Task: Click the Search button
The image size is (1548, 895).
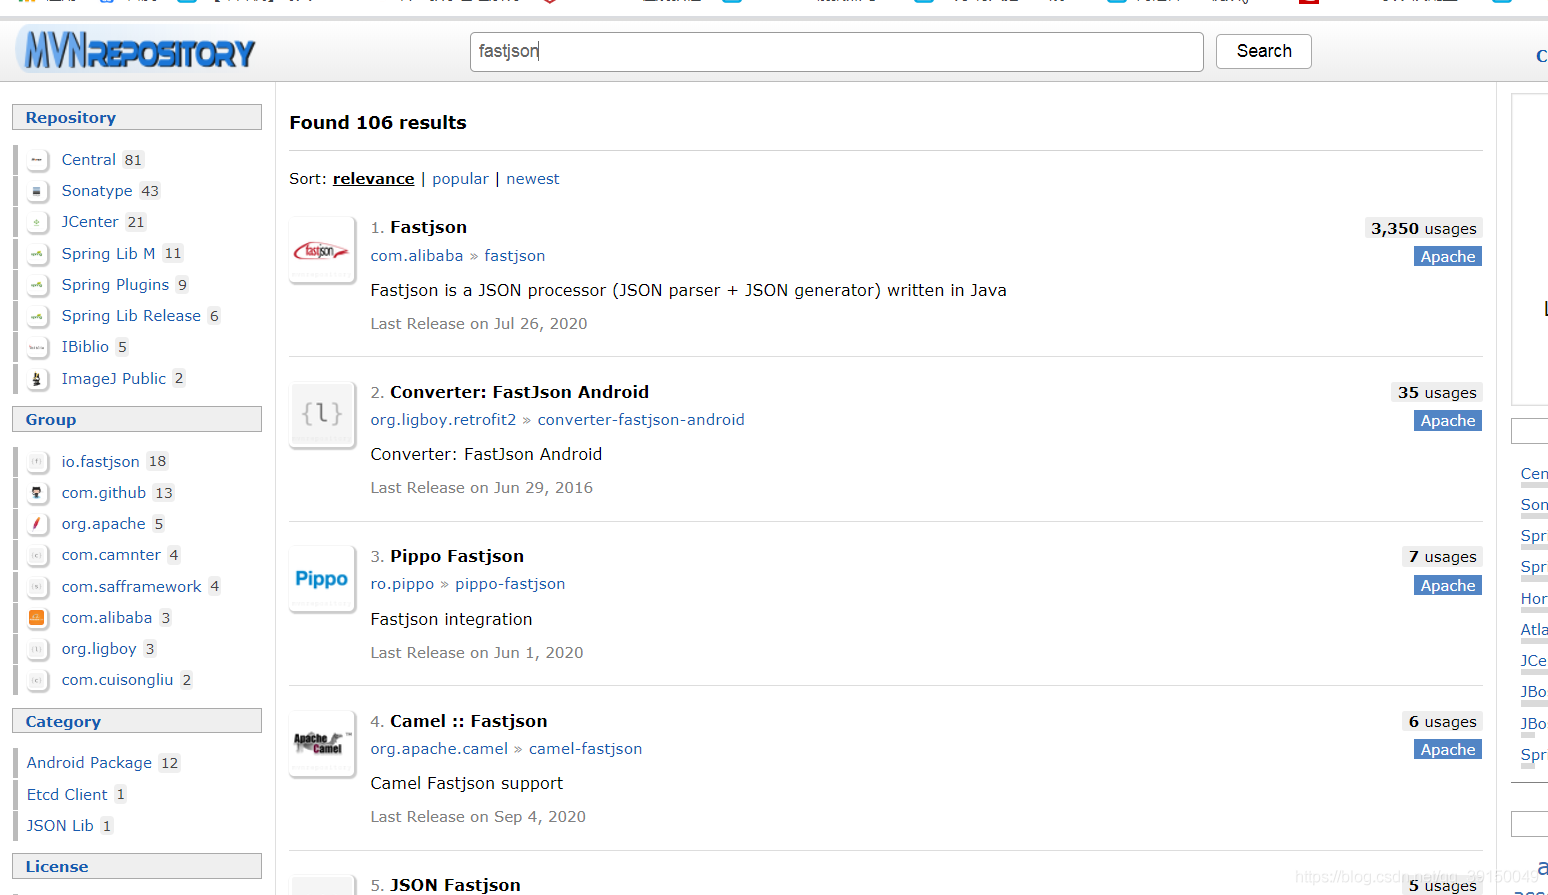Action: click(1264, 51)
